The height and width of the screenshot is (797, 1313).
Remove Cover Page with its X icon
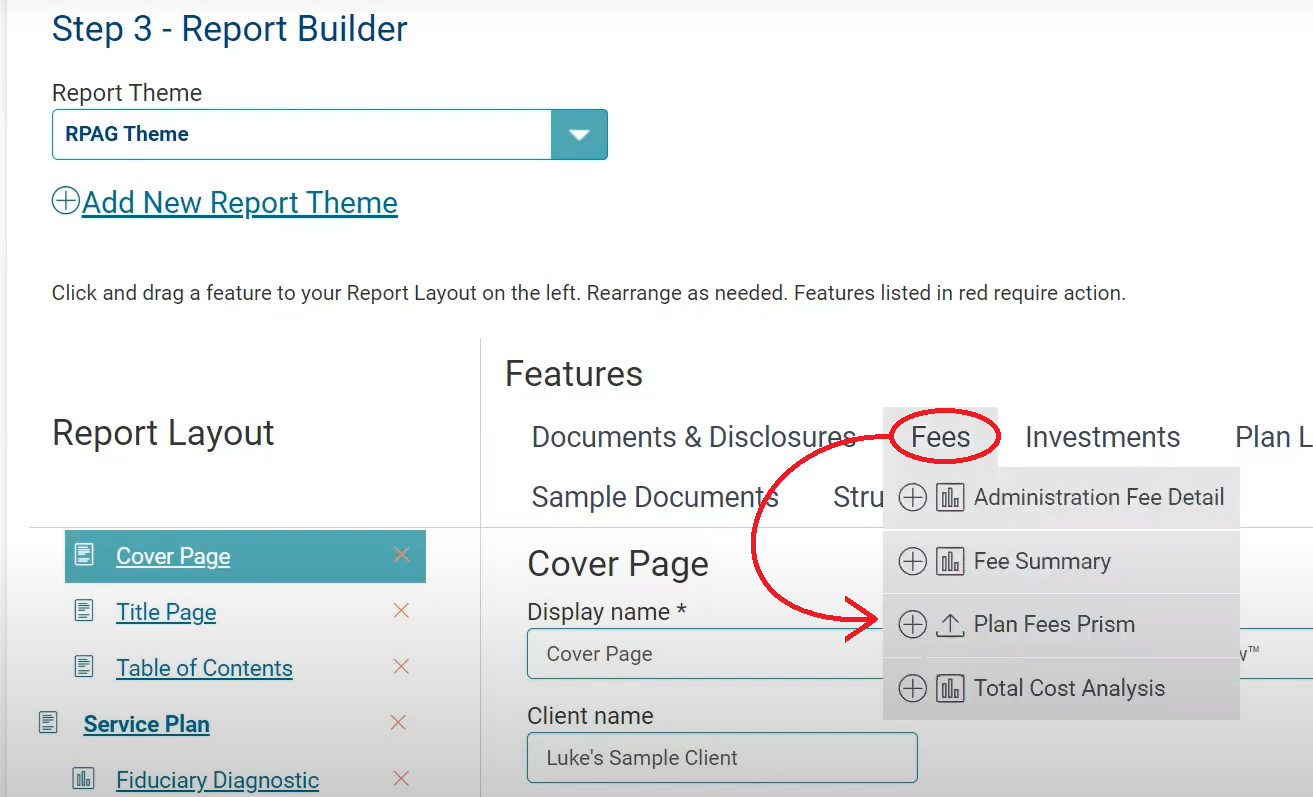point(401,554)
